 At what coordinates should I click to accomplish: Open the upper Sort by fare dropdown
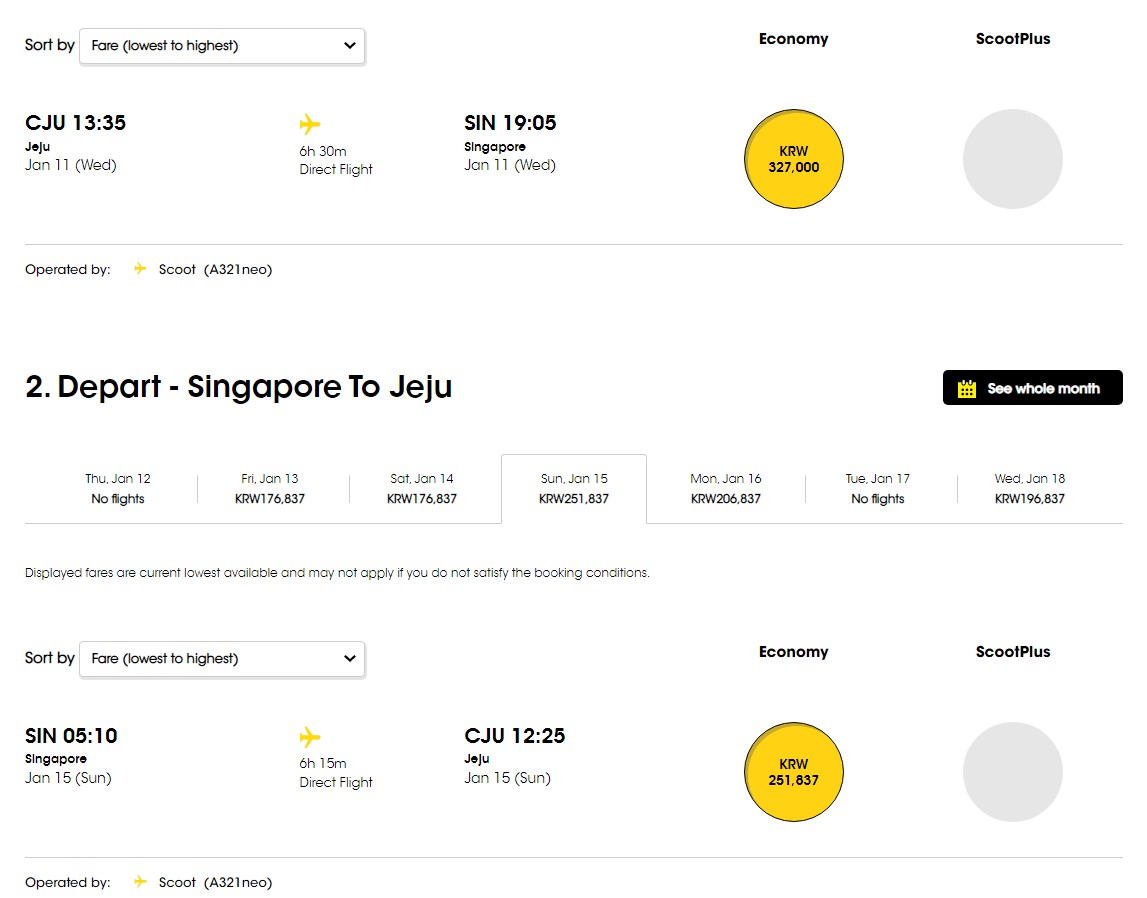pyautogui.click(x=222, y=46)
